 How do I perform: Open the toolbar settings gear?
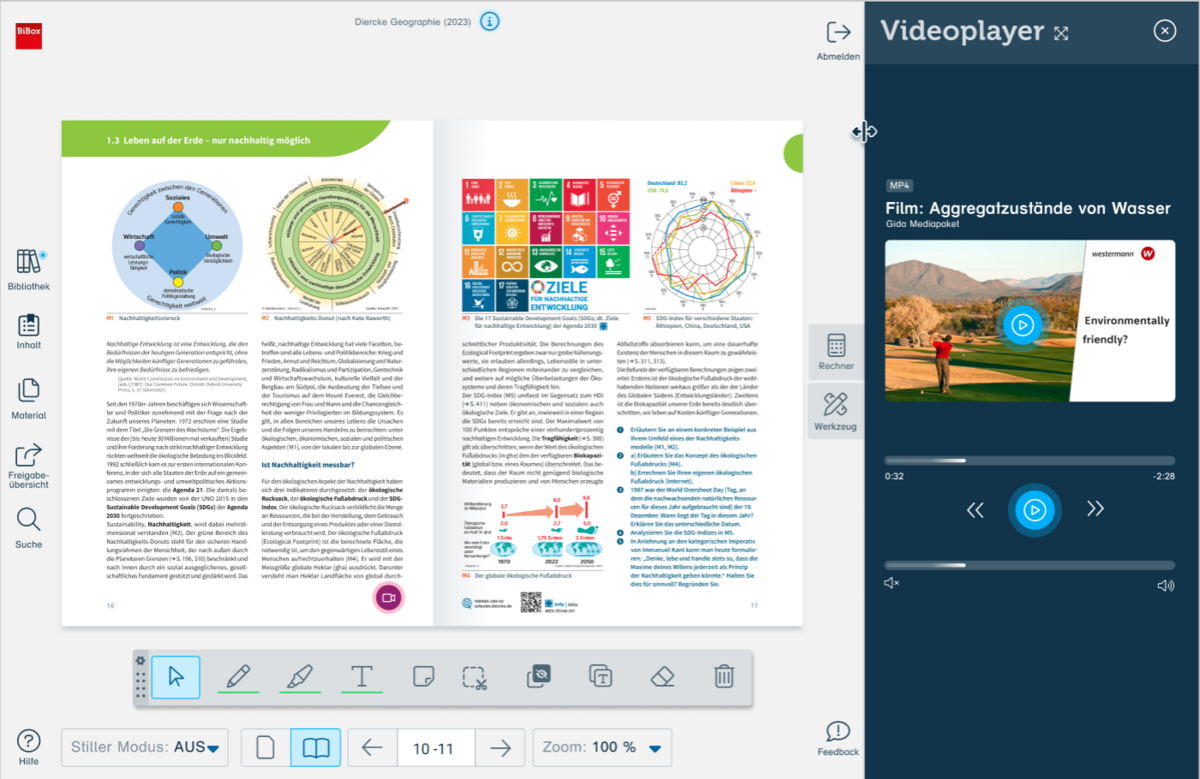[141, 660]
